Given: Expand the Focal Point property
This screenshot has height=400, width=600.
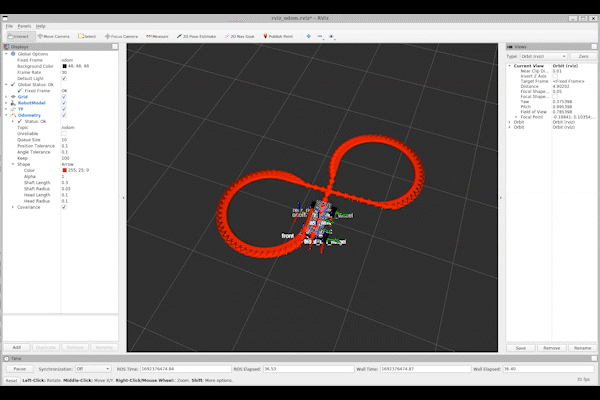Looking at the screenshot, I should tap(516, 117).
